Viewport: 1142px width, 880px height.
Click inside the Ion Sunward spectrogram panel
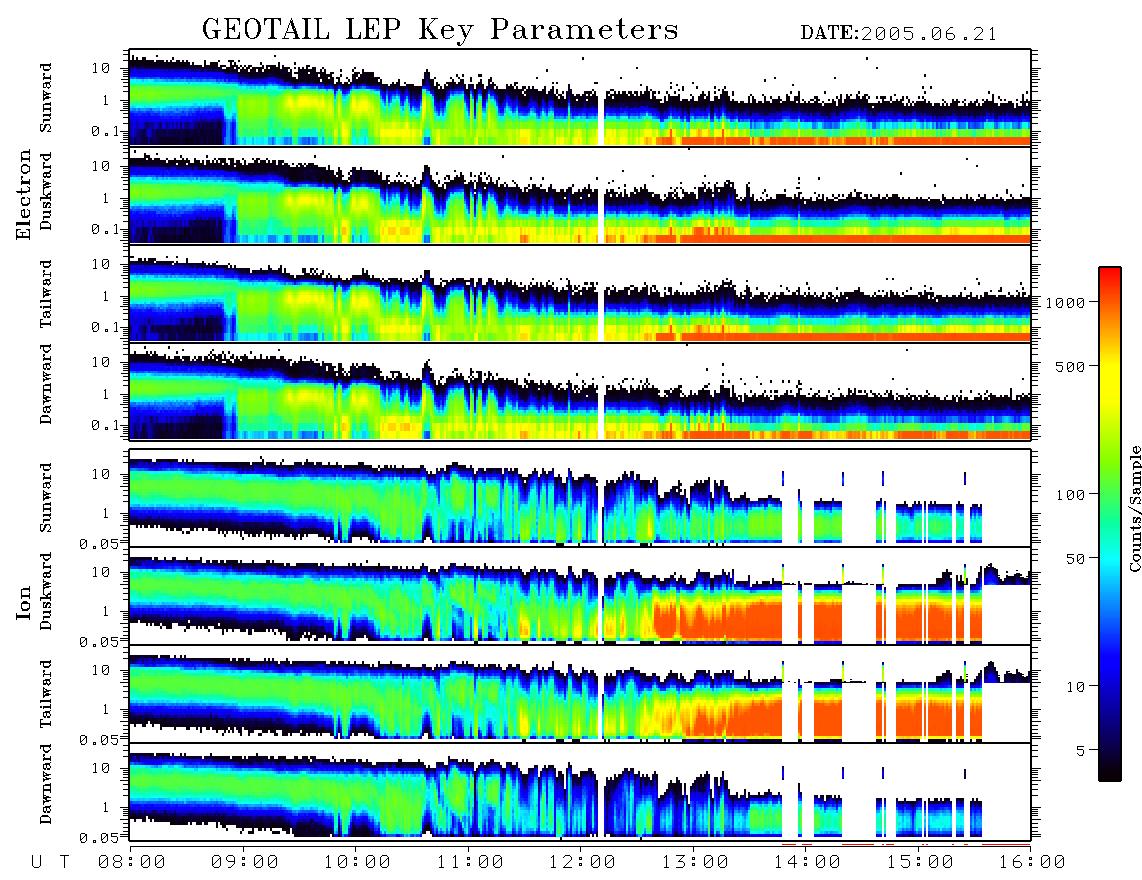[580, 498]
